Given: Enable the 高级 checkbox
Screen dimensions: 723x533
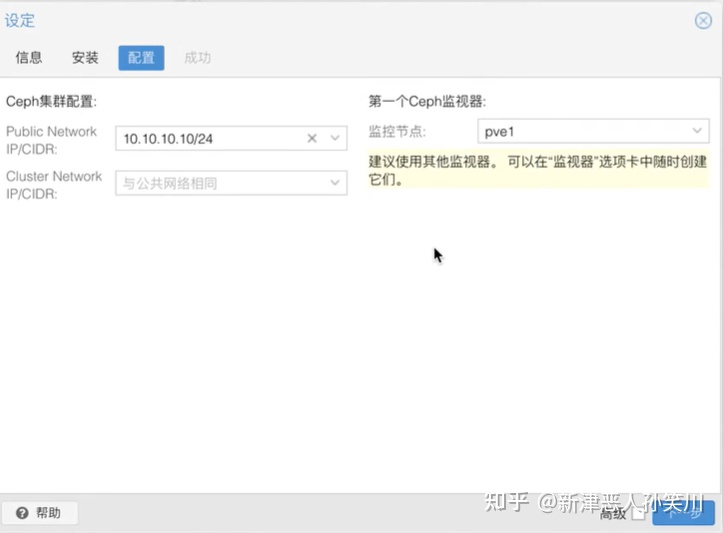Looking at the screenshot, I should pos(638,514).
